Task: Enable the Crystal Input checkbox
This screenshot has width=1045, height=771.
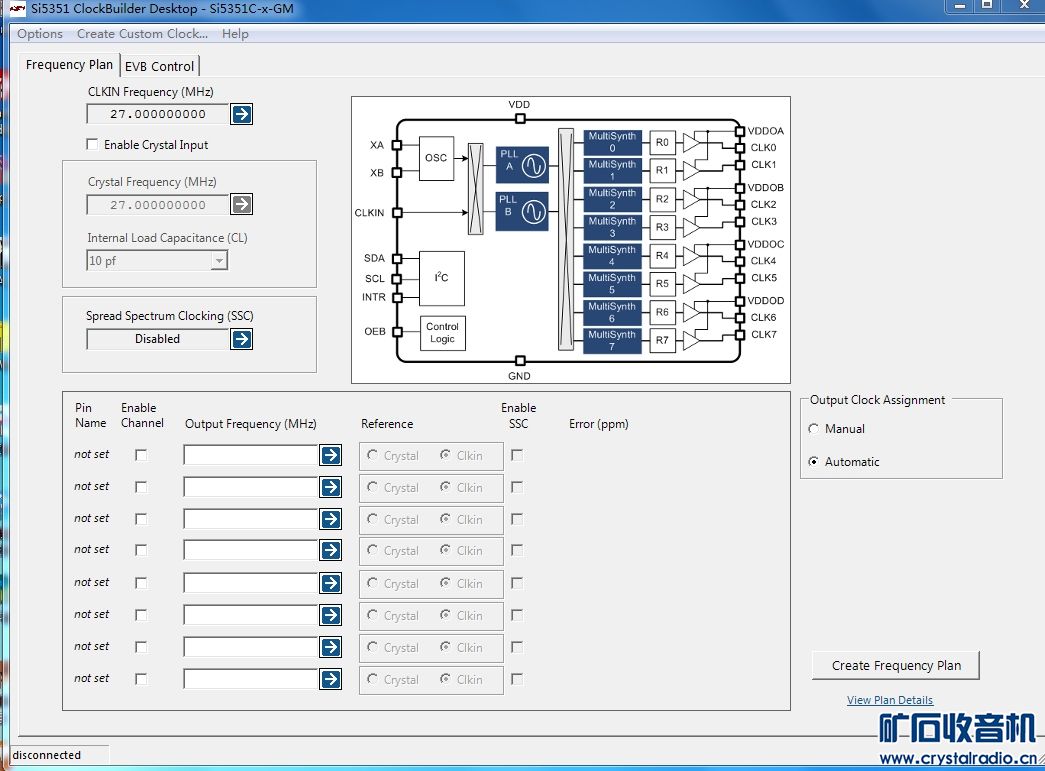Action: pos(93,145)
